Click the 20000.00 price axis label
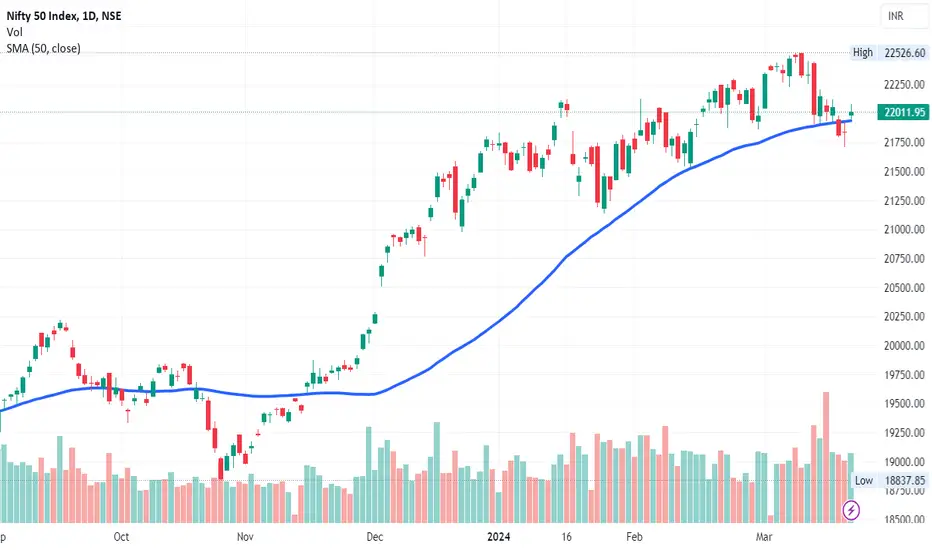The image size is (932, 550). point(904,345)
